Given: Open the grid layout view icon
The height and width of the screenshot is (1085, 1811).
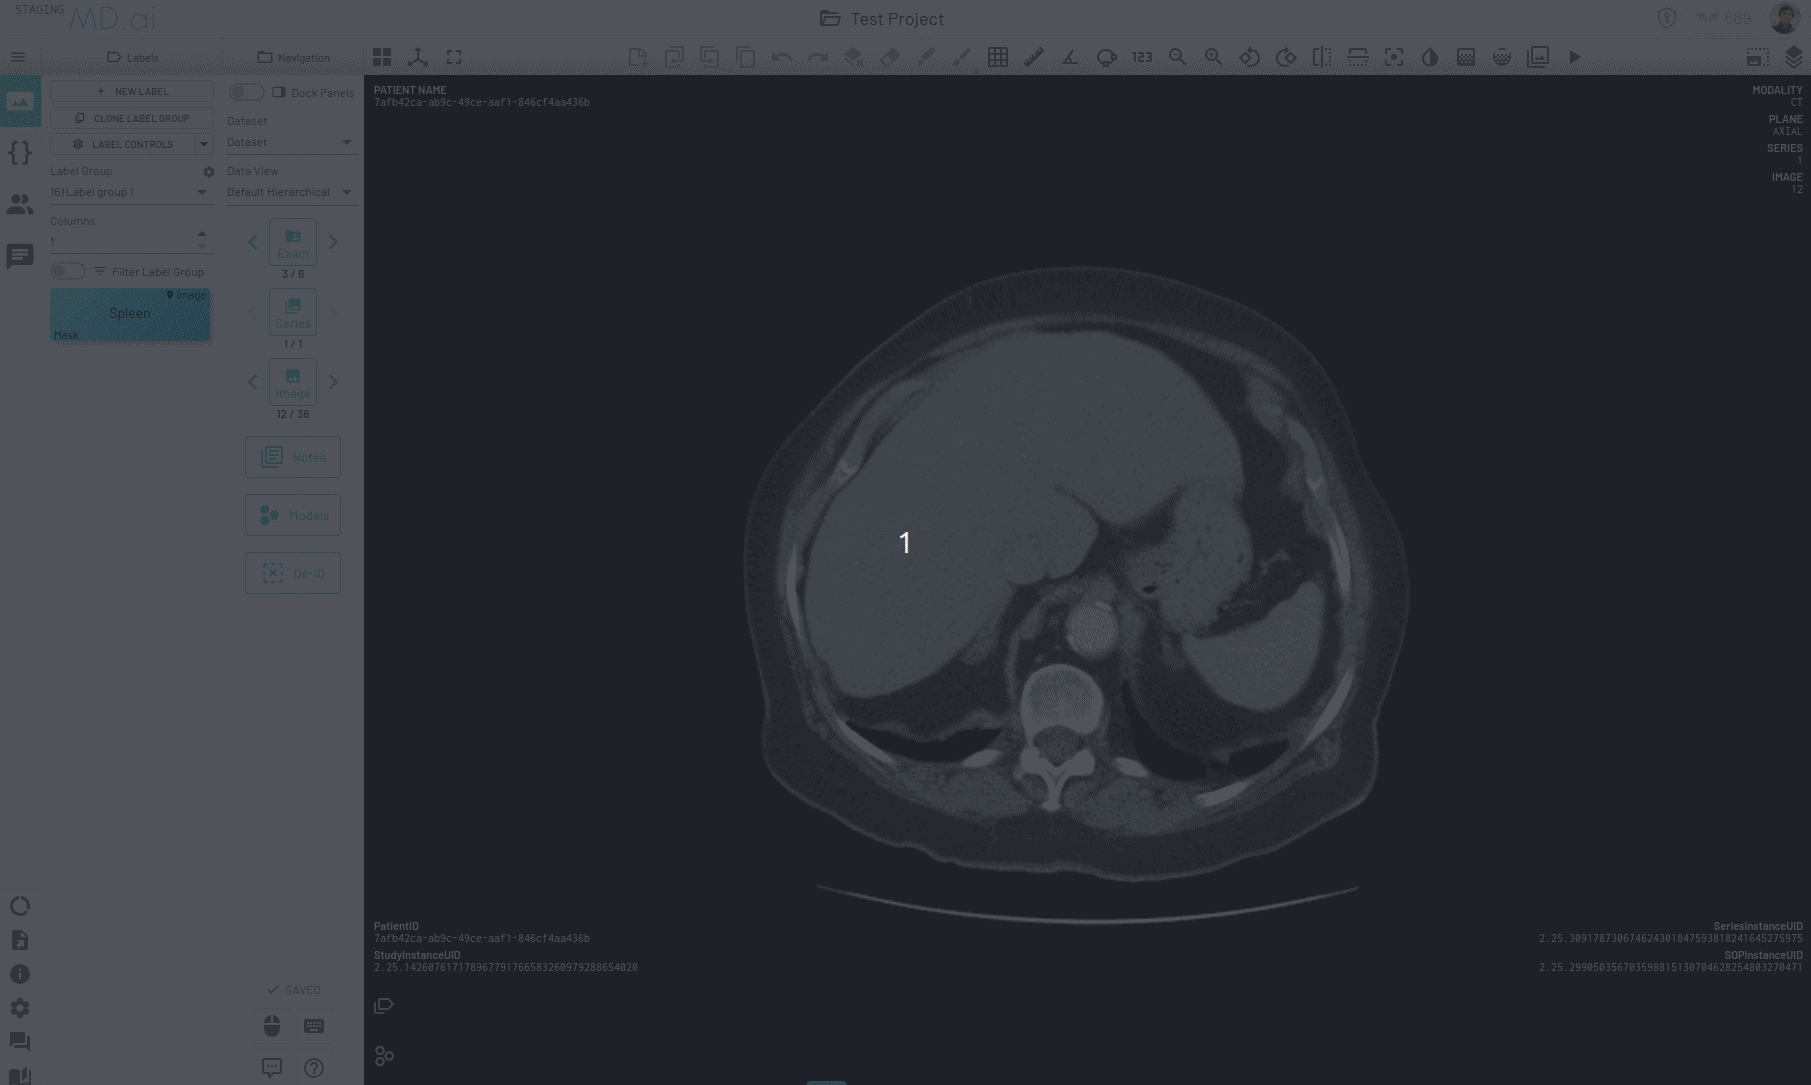Looking at the screenshot, I should 382,58.
